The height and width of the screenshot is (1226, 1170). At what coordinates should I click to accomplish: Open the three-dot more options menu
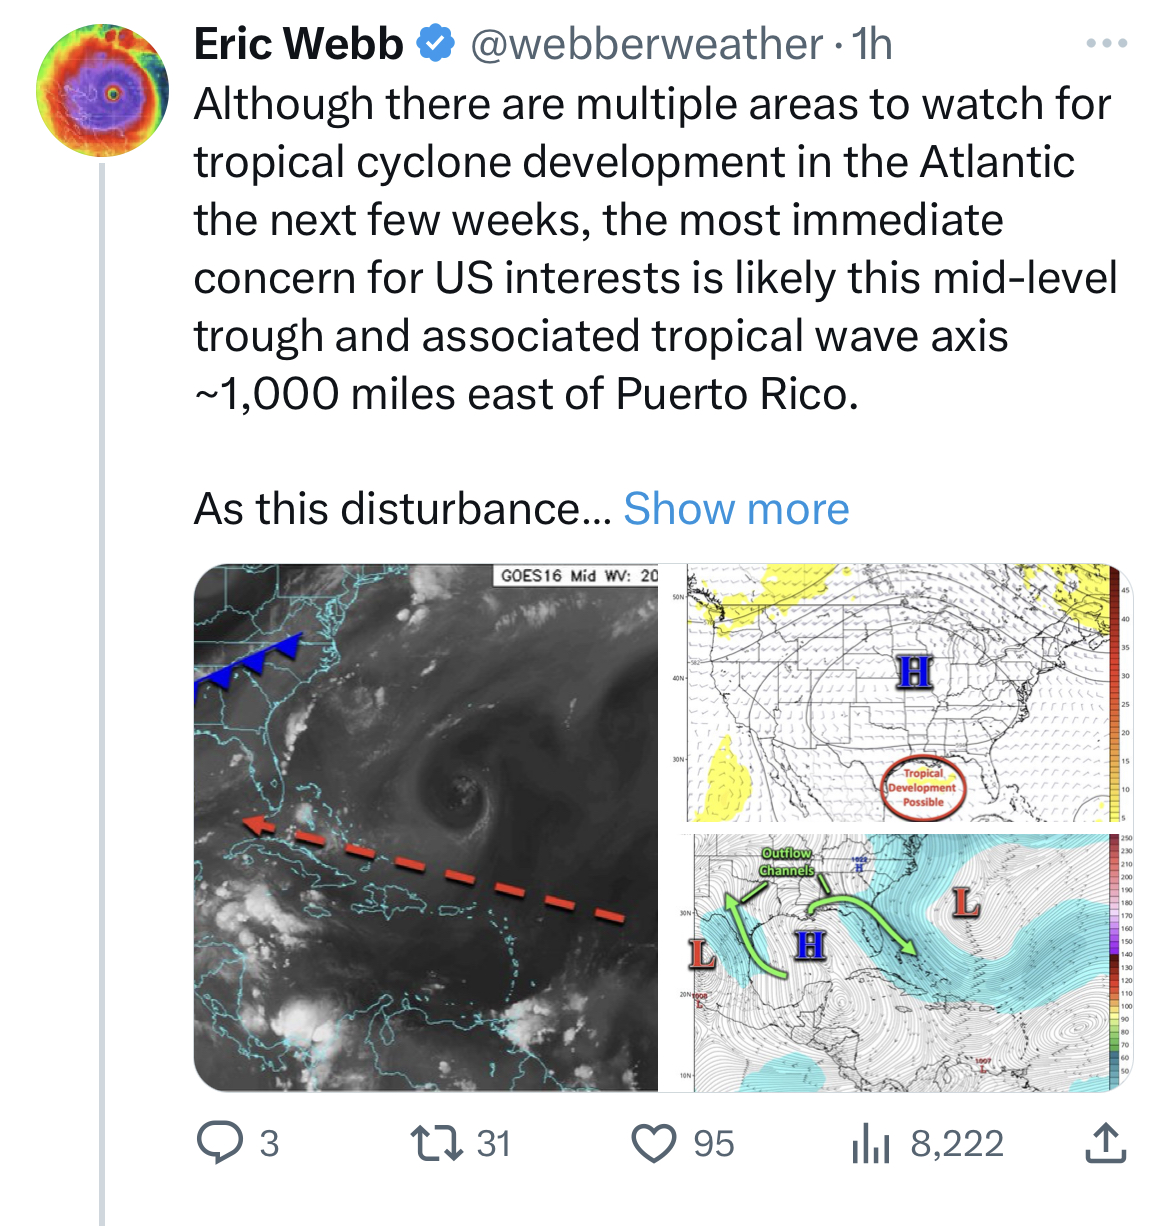[x=1107, y=44]
